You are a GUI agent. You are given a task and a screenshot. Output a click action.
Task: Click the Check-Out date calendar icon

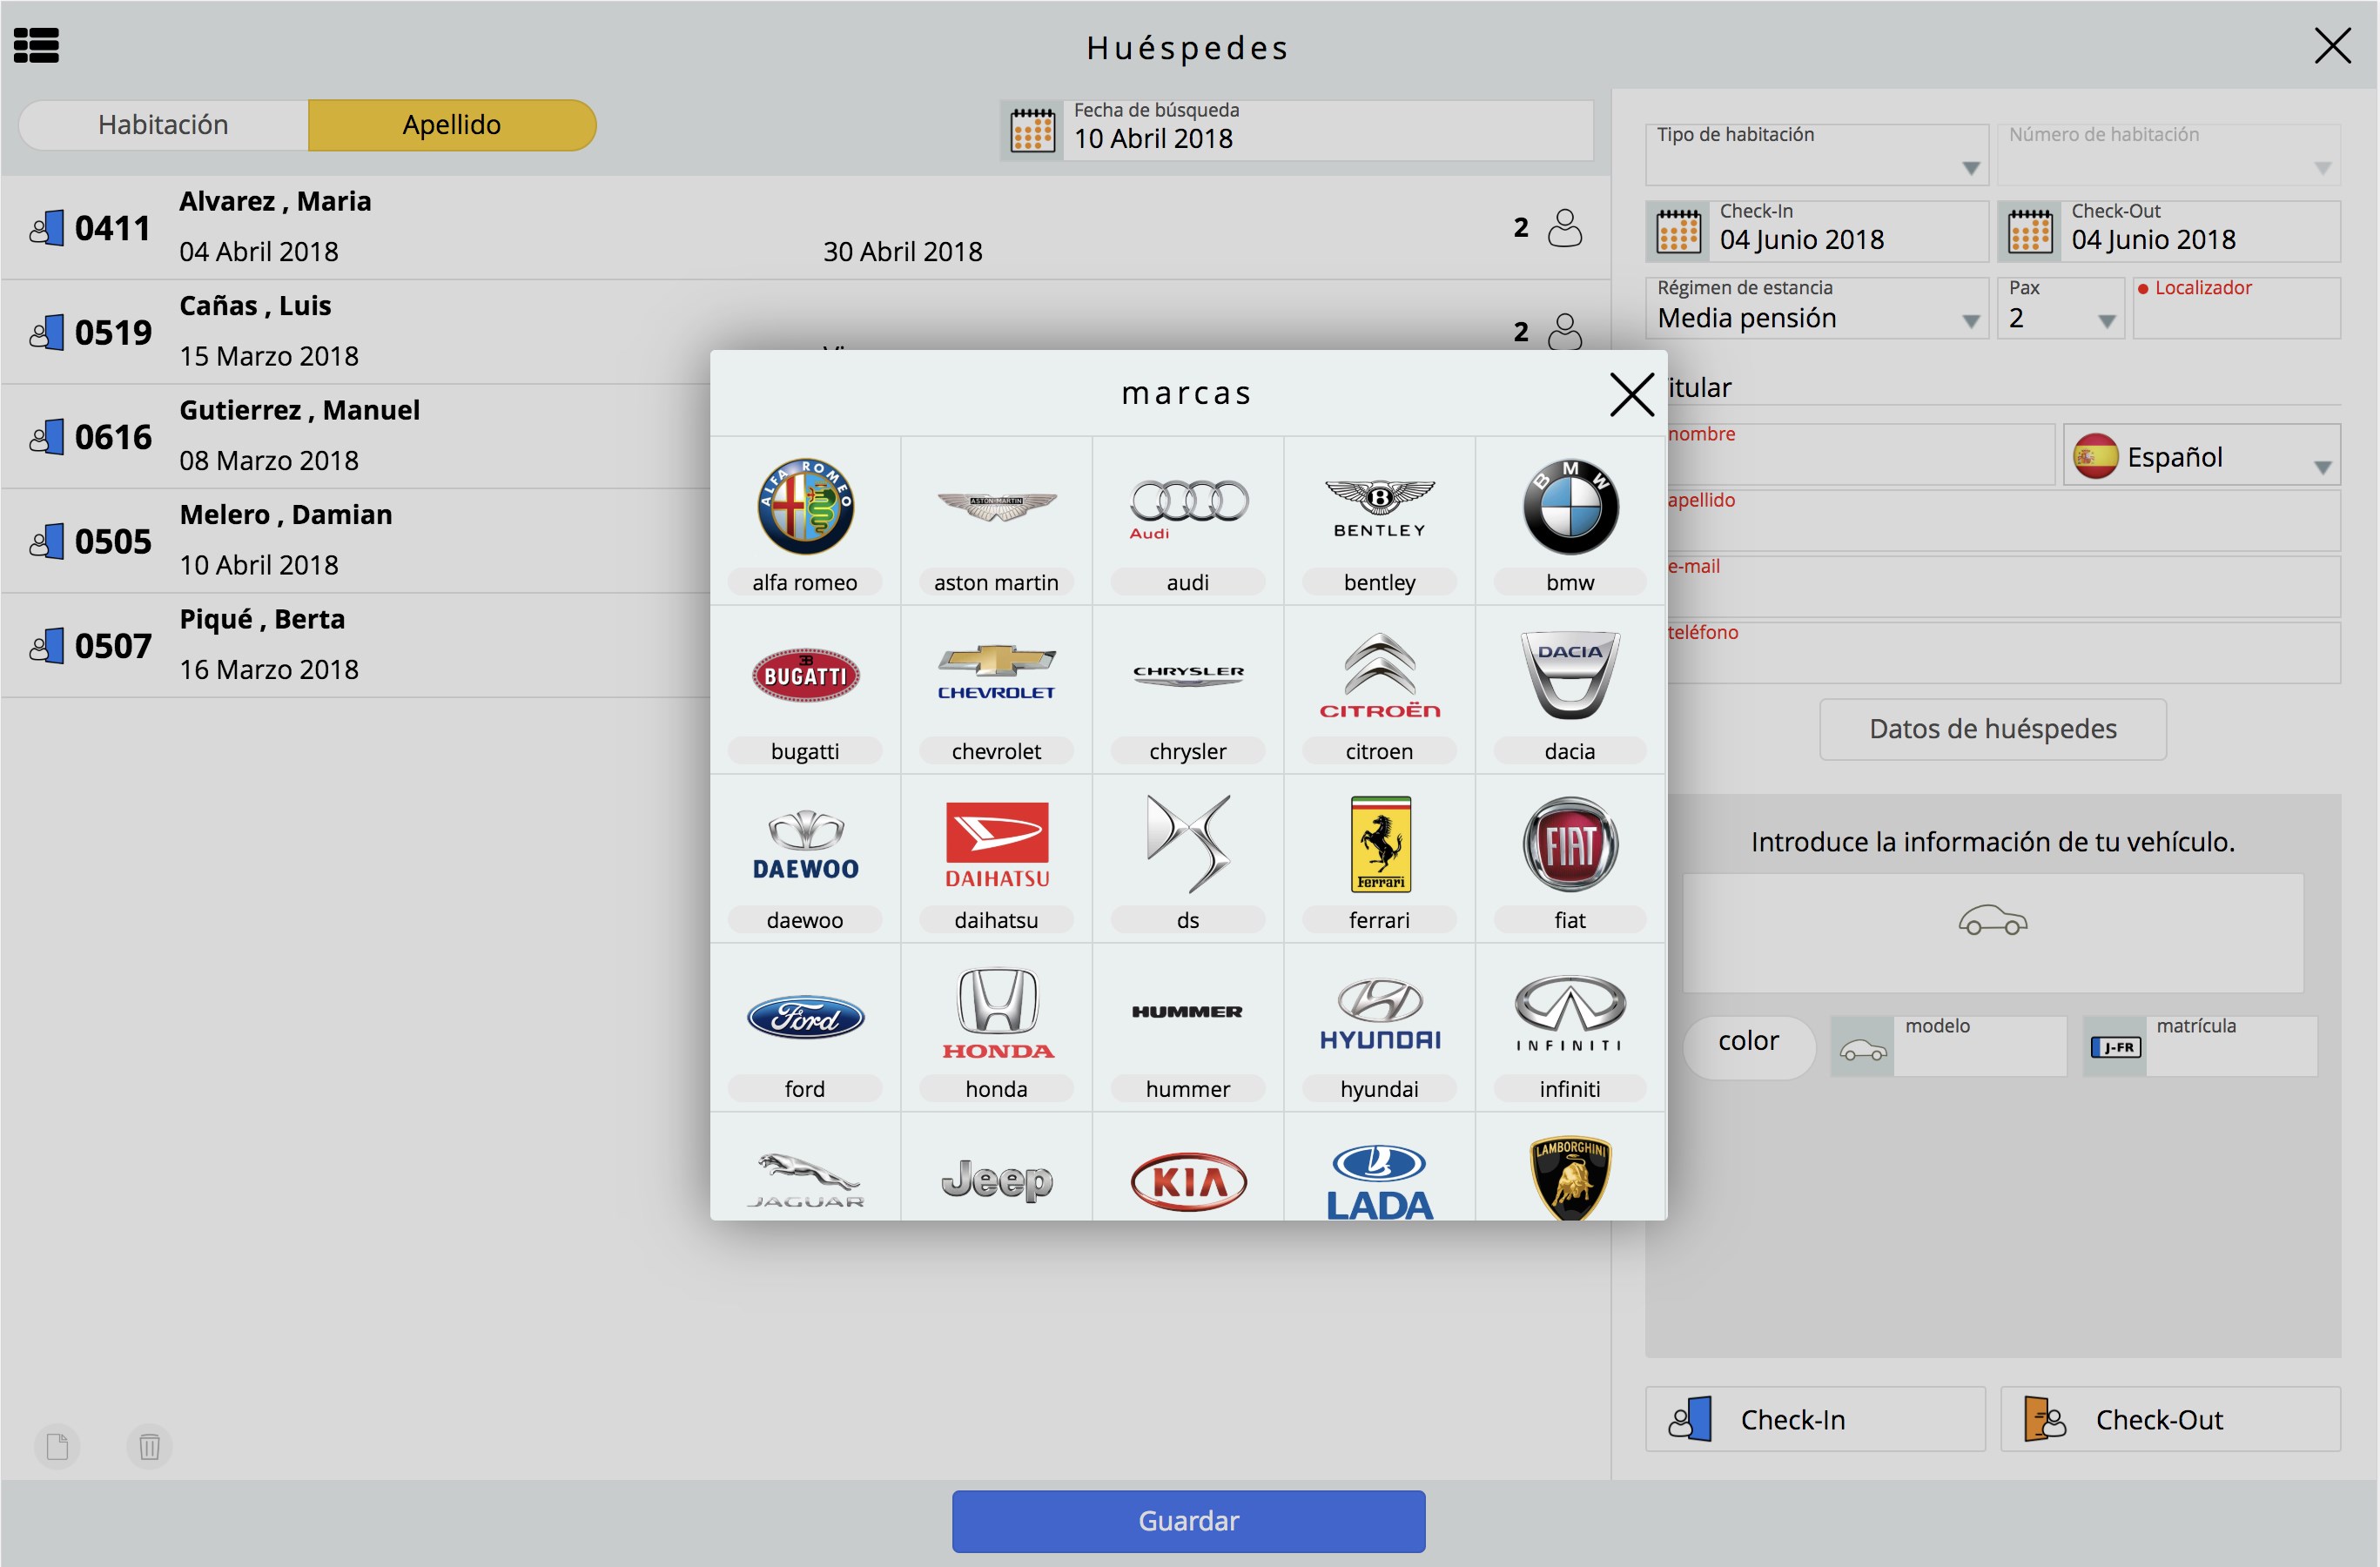tap(2030, 231)
